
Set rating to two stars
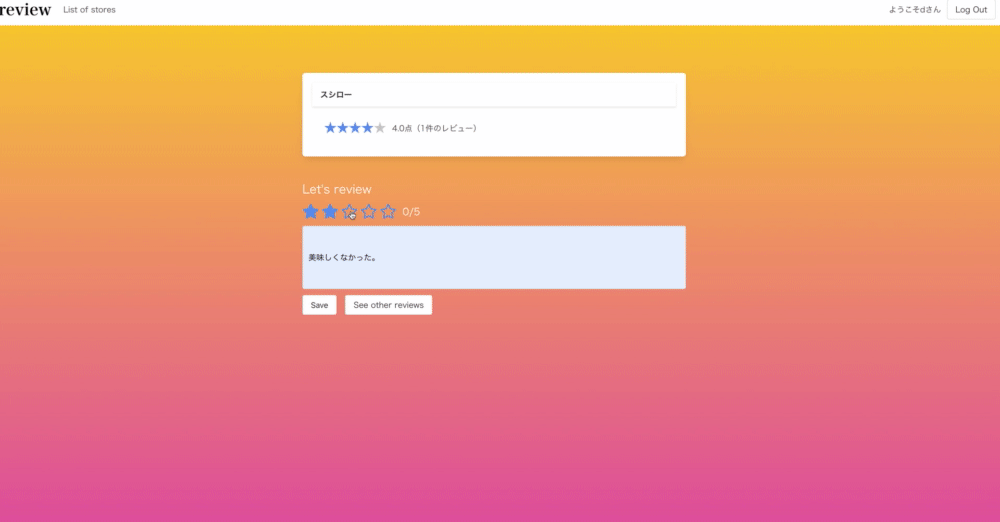[330, 211]
